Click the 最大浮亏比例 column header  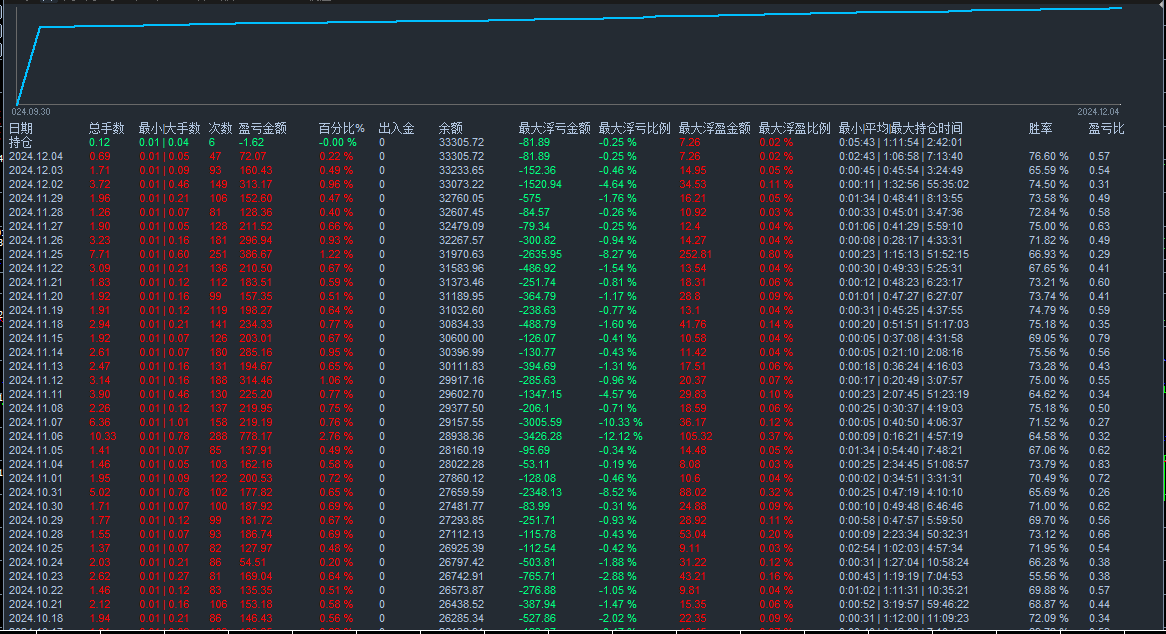tap(634, 129)
